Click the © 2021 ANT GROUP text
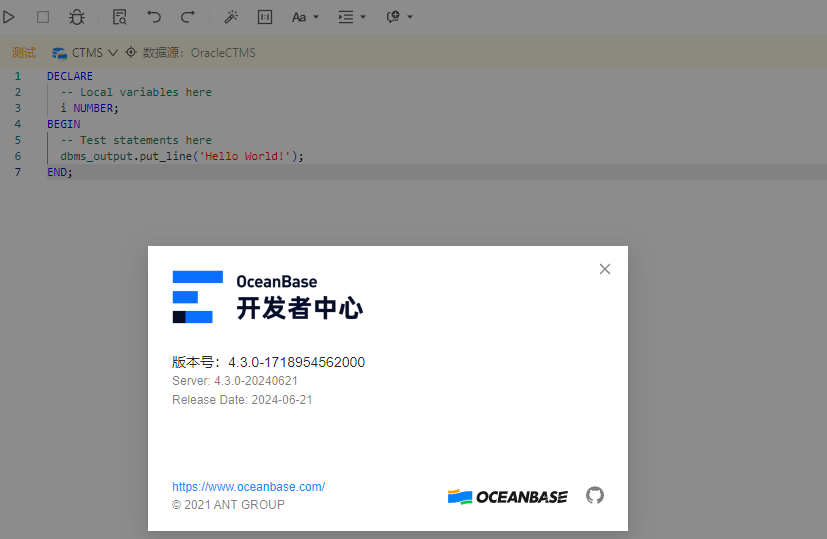 click(228, 505)
